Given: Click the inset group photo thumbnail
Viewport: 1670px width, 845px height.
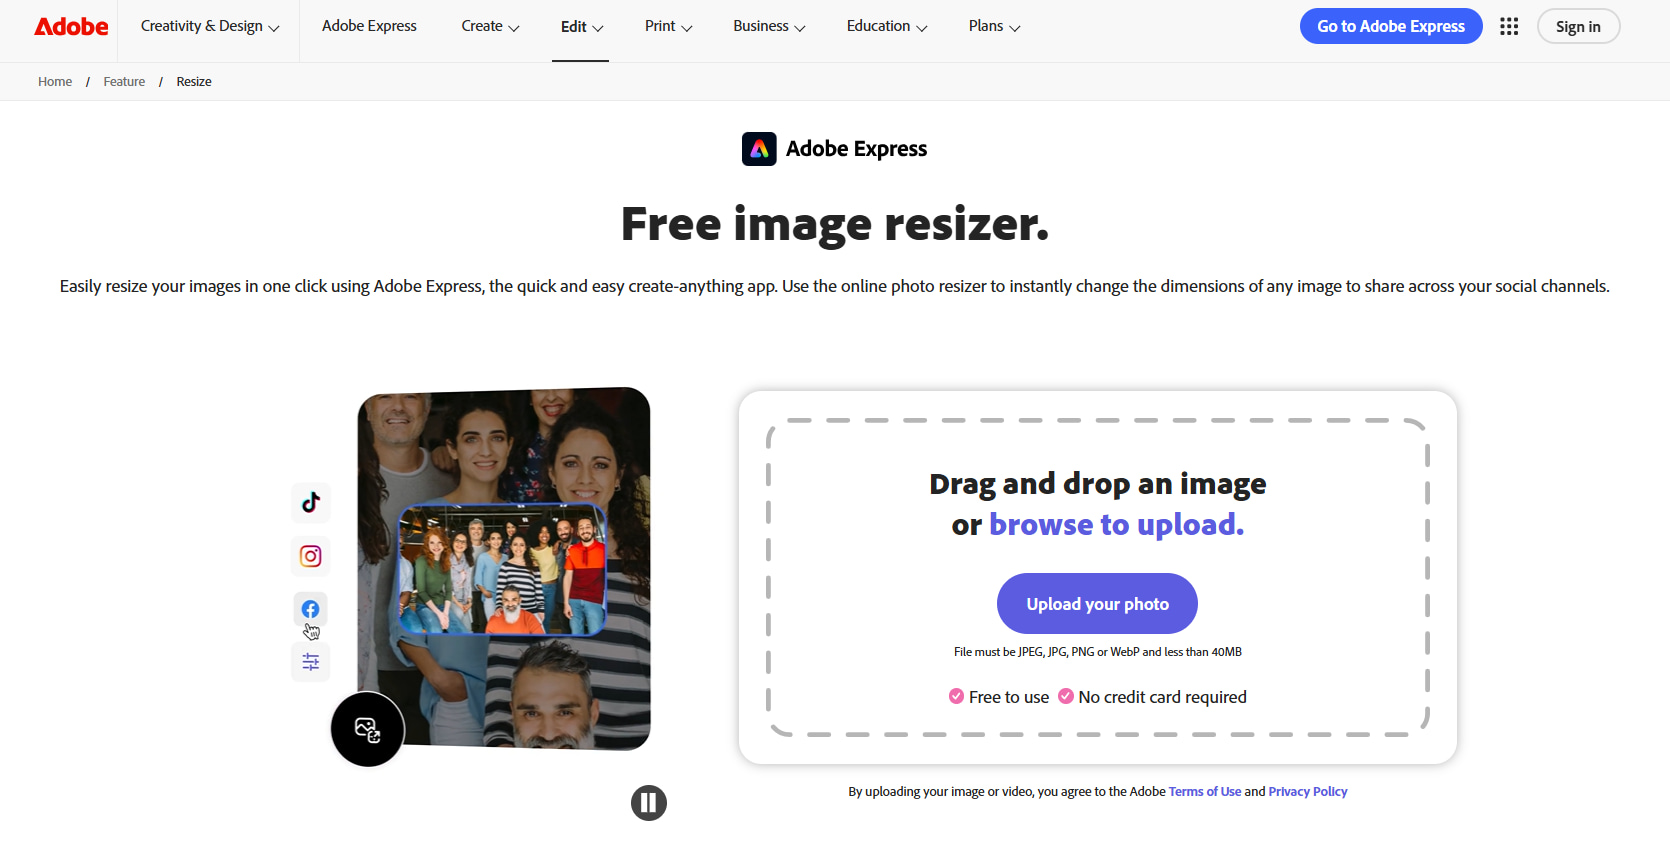Looking at the screenshot, I should click(x=502, y=569).
